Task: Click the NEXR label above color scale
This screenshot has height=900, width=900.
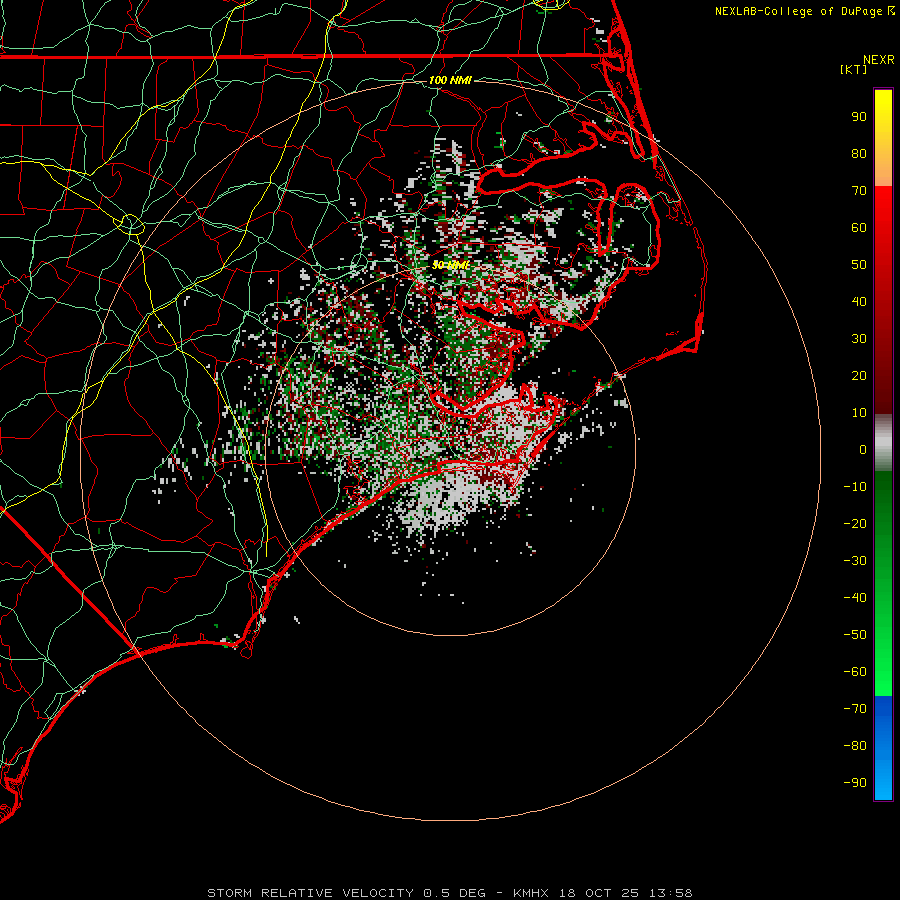Action: (x=879, y=60)
